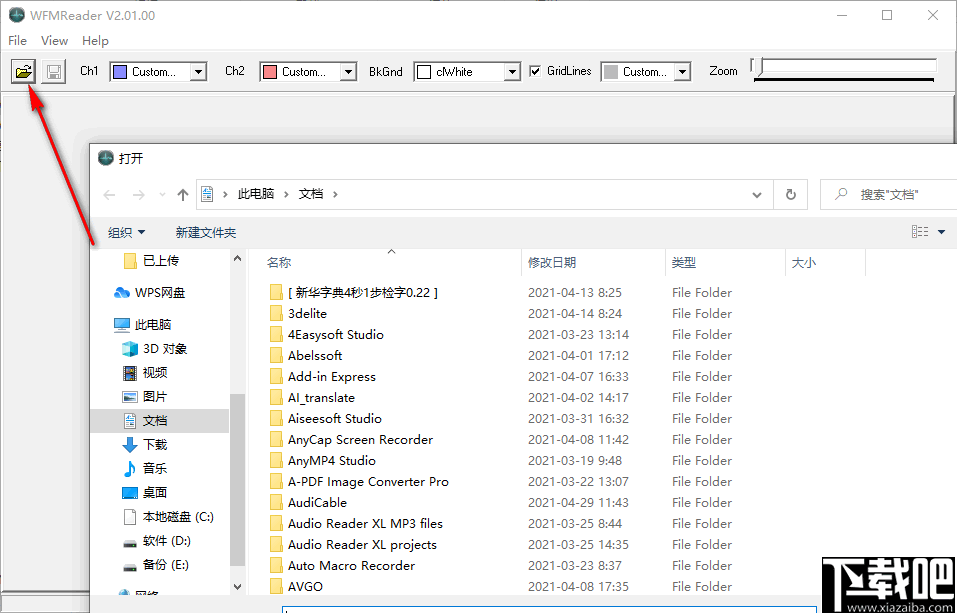Click the change-view layout icon near top right

(919, 231)
